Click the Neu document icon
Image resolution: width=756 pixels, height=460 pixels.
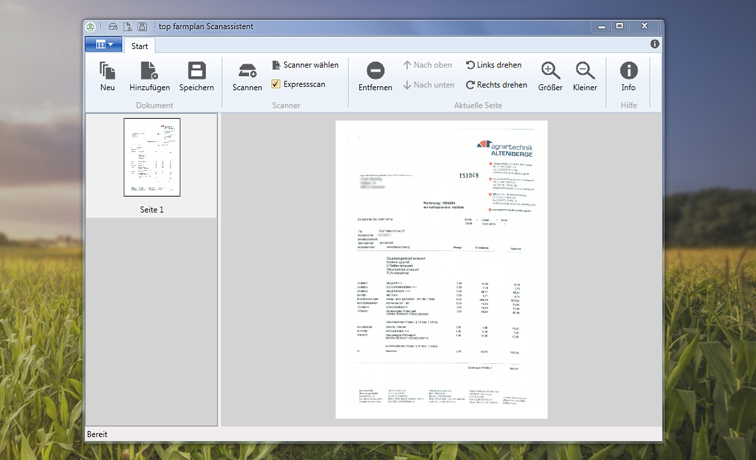pos(107,75)
